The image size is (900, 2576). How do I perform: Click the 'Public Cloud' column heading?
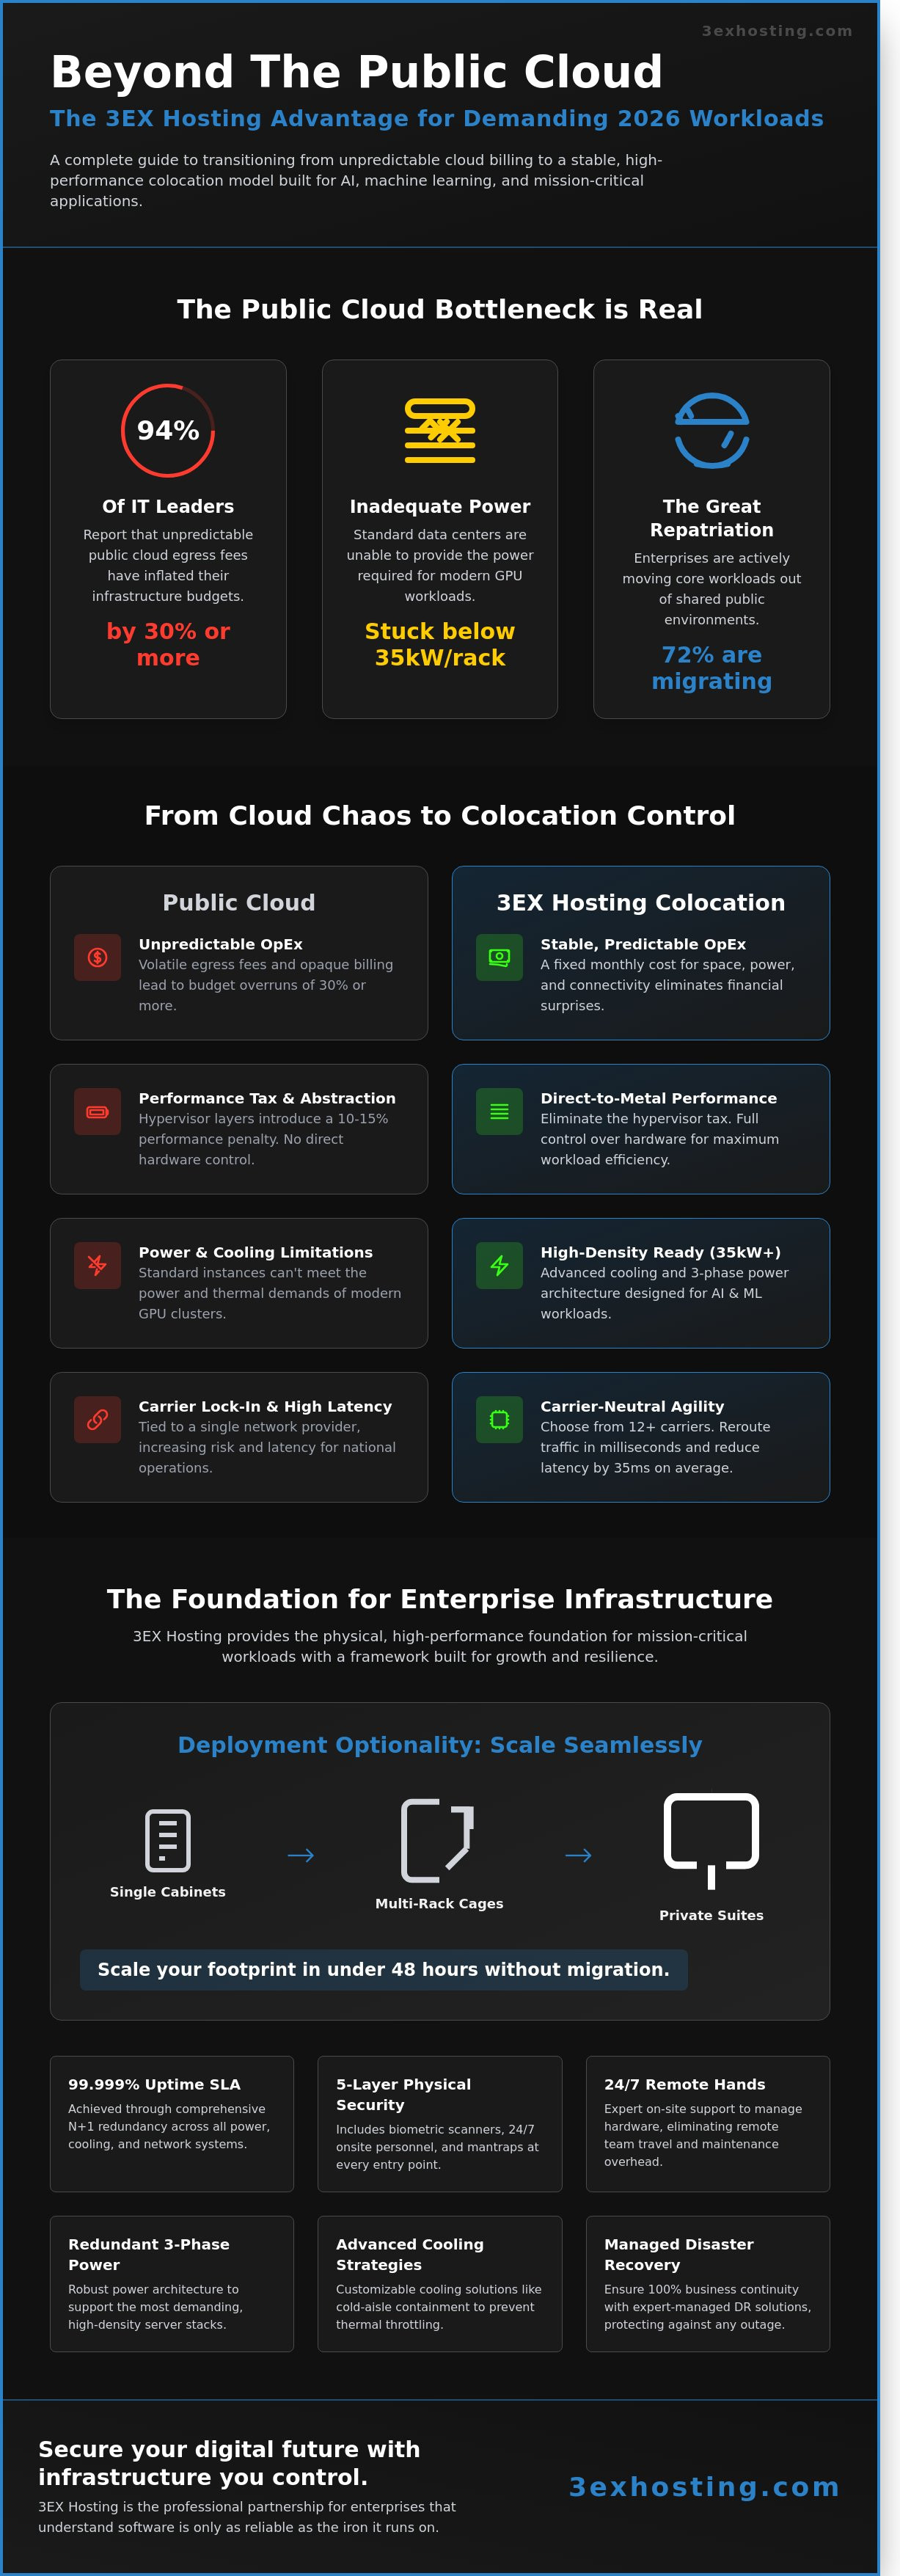pos(239,902)
